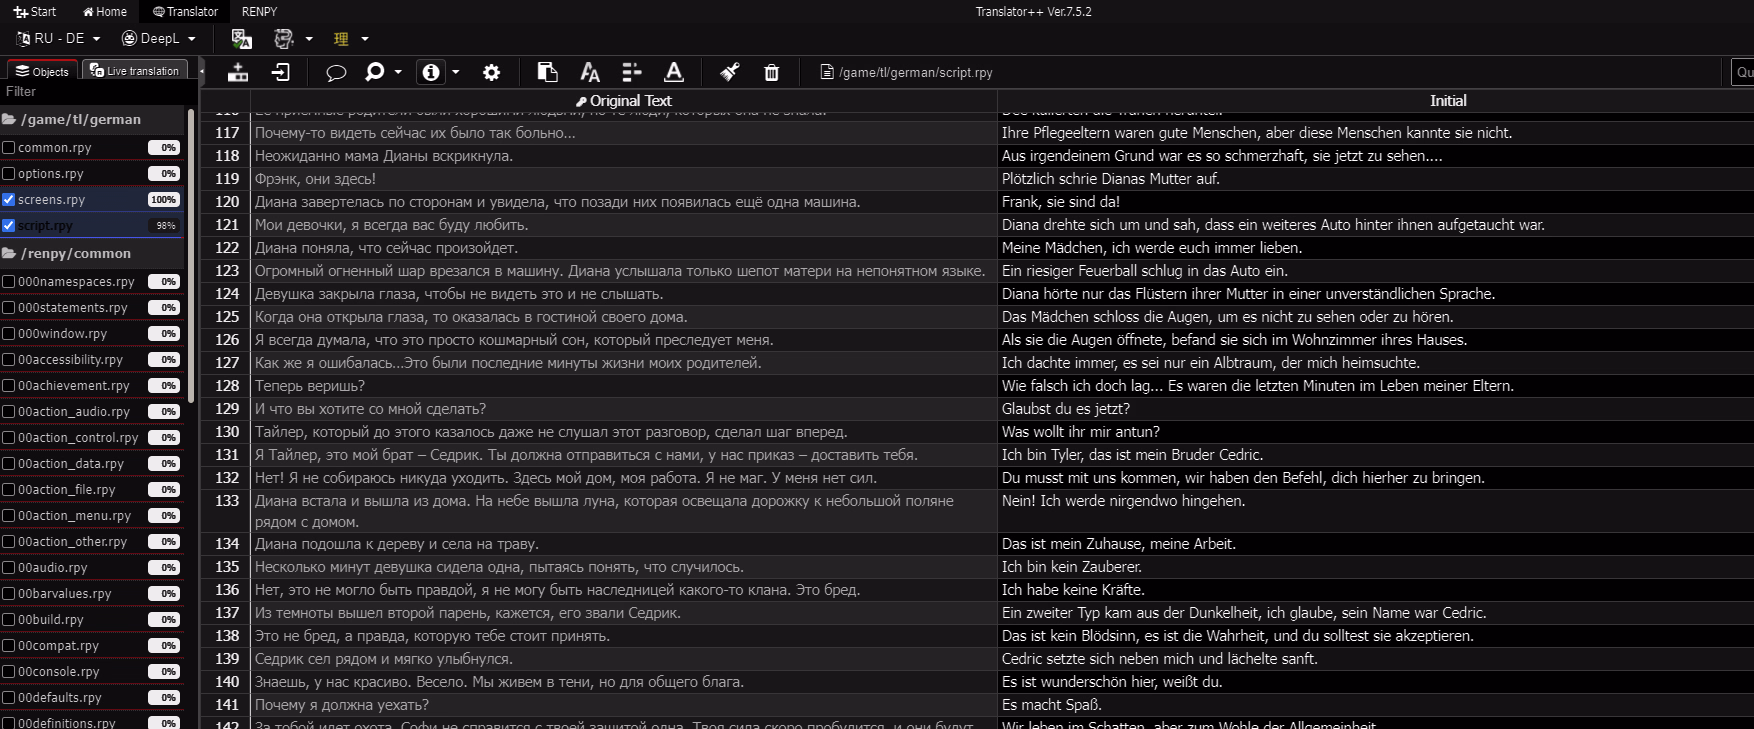Click the Initial column header
Screen dimensions: 1754x729
point(1447,101)
